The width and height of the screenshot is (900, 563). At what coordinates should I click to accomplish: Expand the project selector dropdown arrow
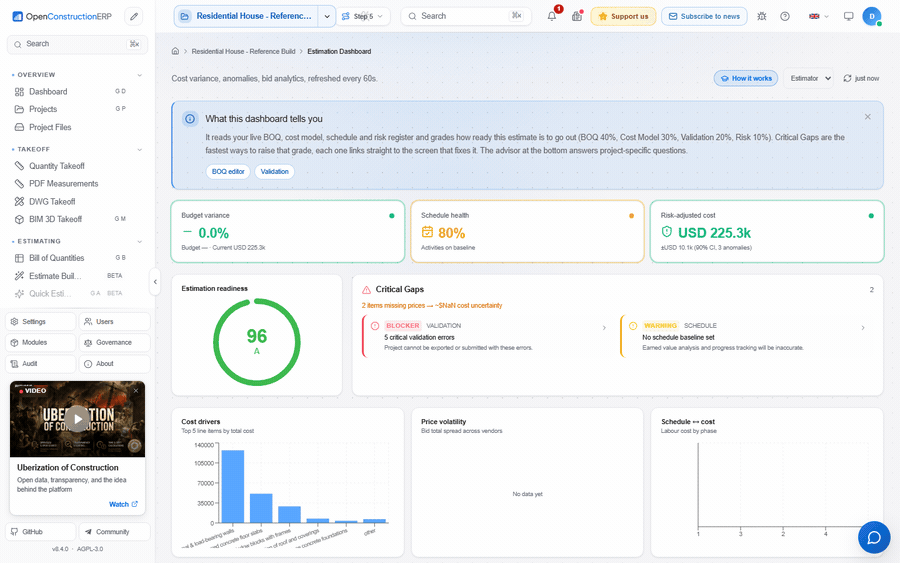pos(327,16)
